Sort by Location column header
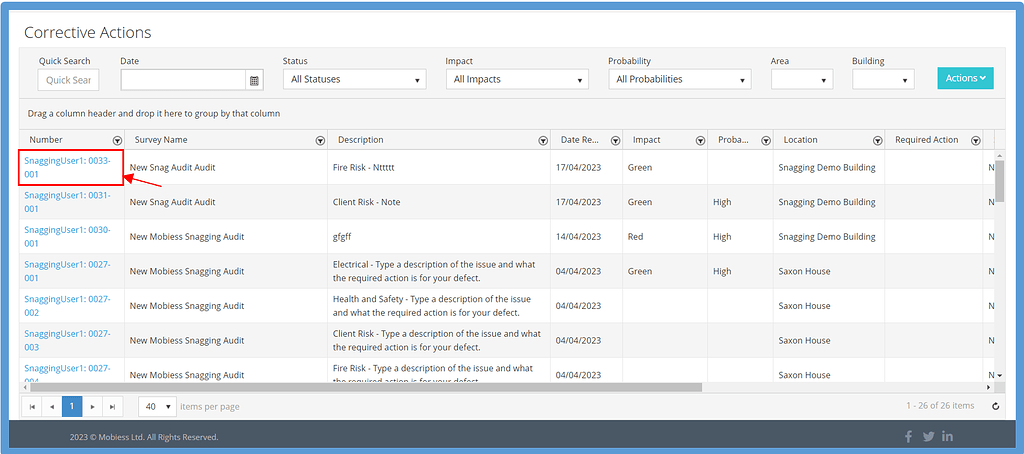Screen dimensions: 1024x454 point(801,140)
